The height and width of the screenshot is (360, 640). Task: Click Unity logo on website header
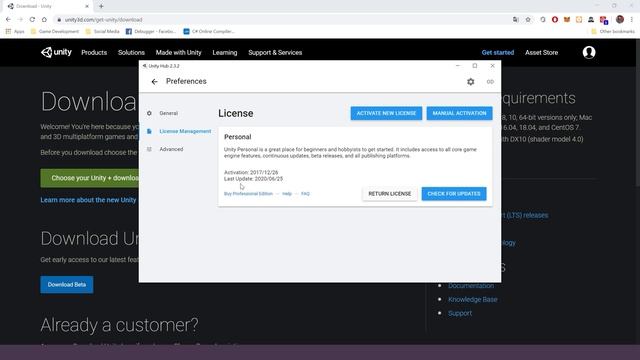56,52
